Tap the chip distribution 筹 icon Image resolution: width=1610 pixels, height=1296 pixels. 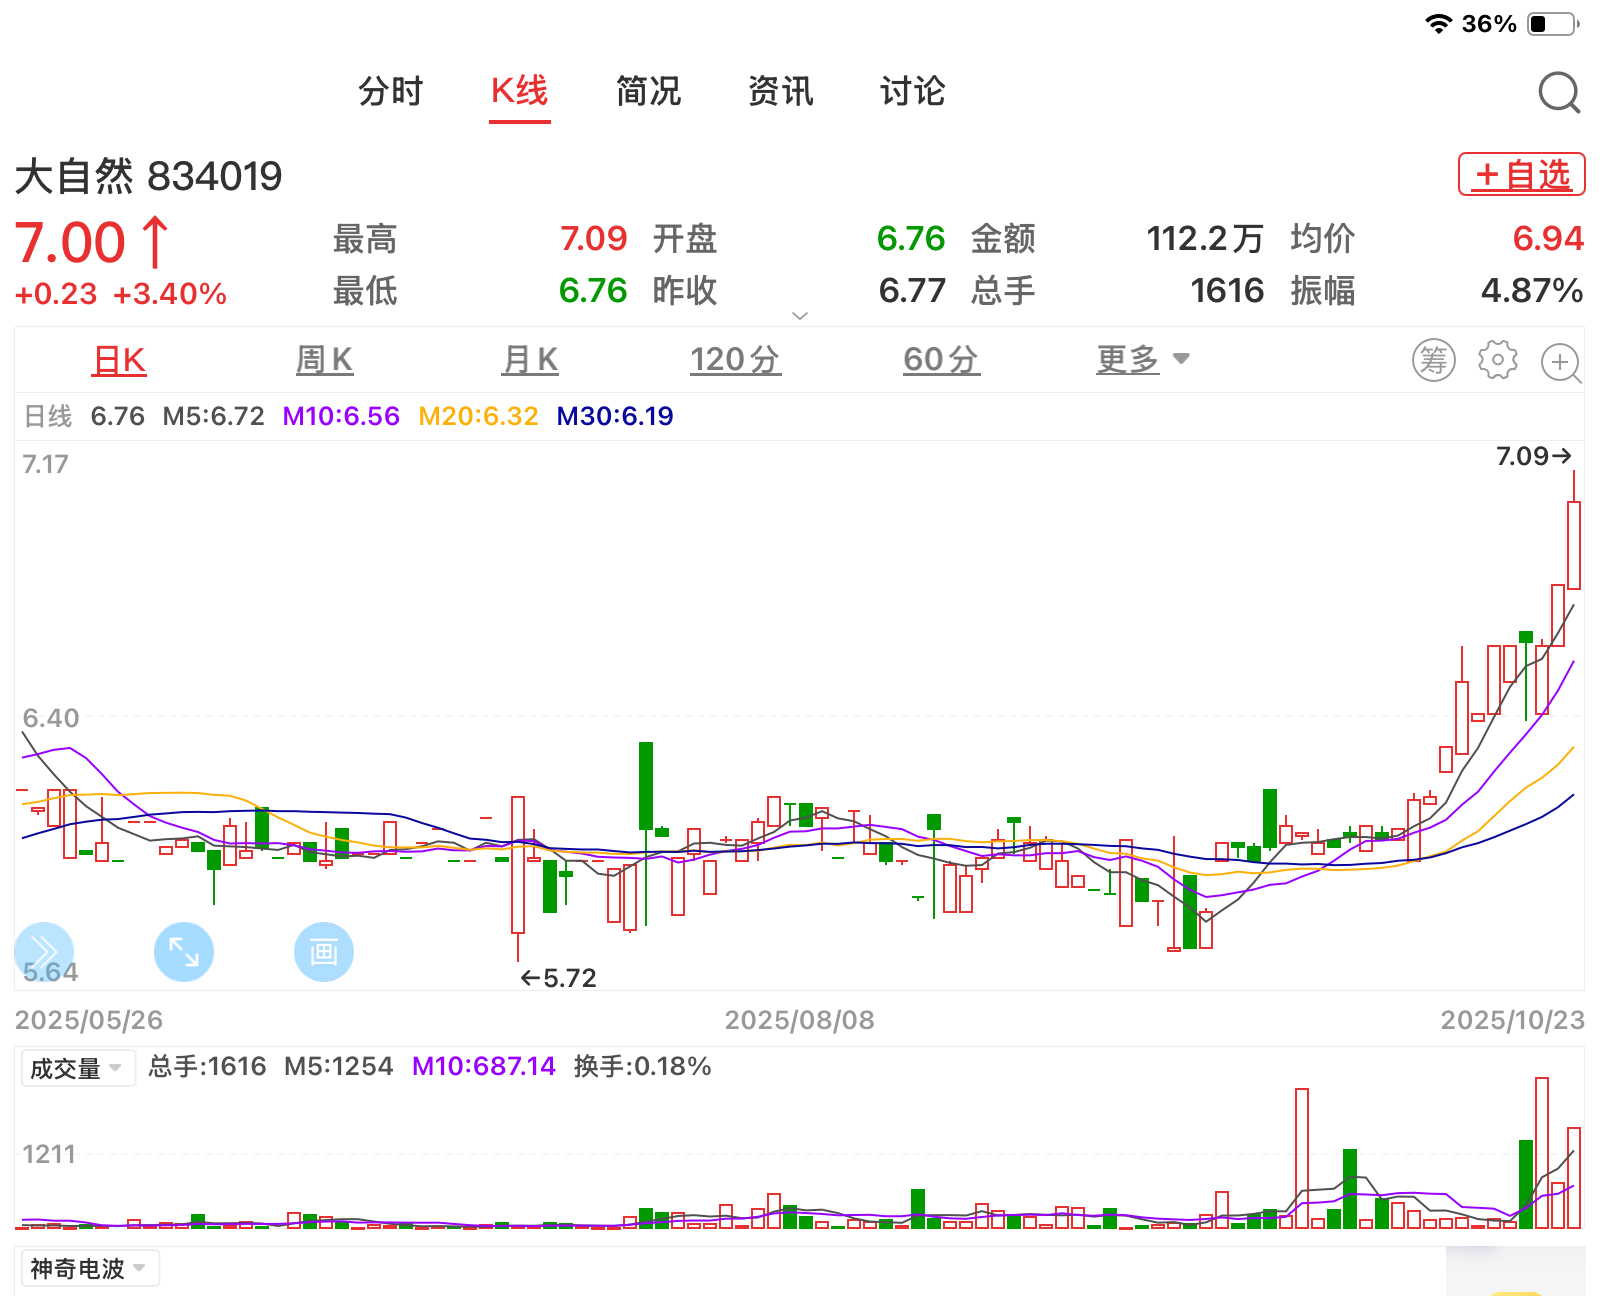[1433, 360]
